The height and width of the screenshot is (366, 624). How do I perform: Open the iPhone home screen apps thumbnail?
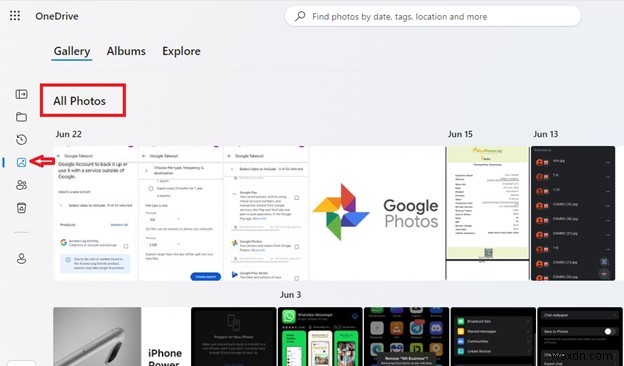point(407,337)
